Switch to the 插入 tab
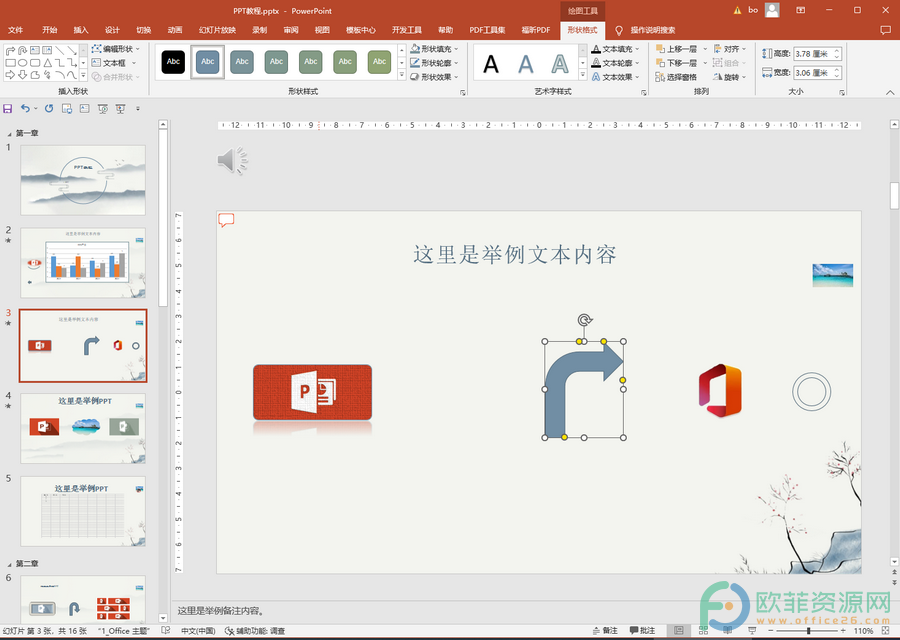 click(81, 30)
